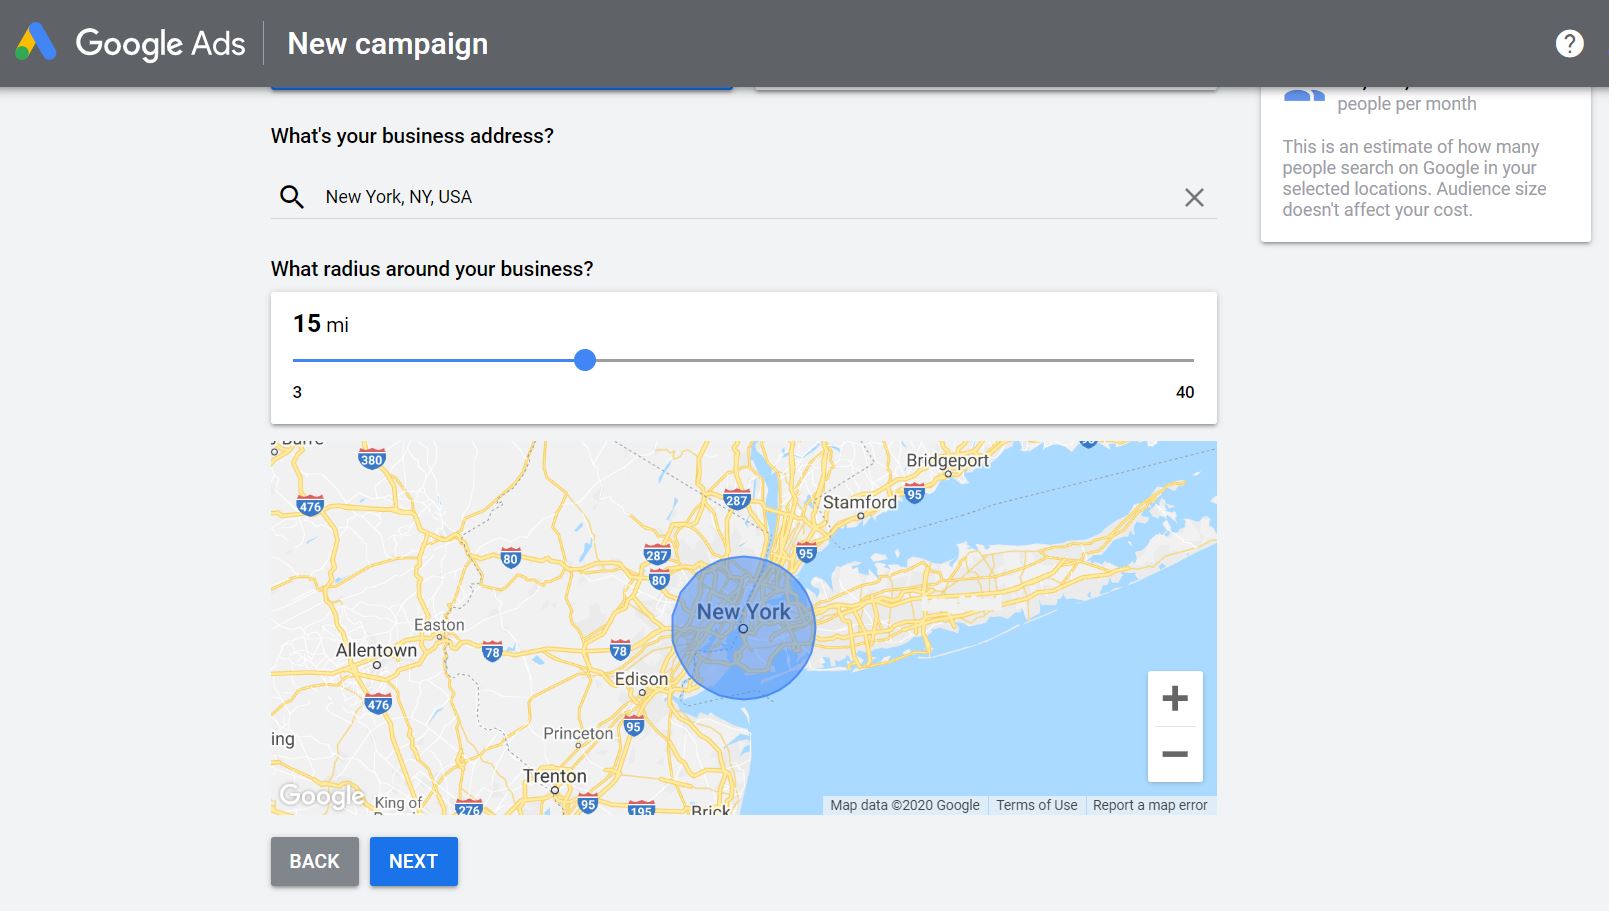Viewport: 1609px width, 911px height.
Task: Click the Map data ©2020 Google text
Action: [x=905, y=805]
